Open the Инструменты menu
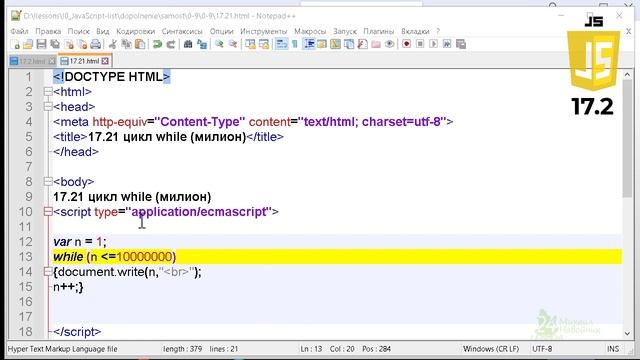This screenshot has width=640, height=360. pos(264,31)
